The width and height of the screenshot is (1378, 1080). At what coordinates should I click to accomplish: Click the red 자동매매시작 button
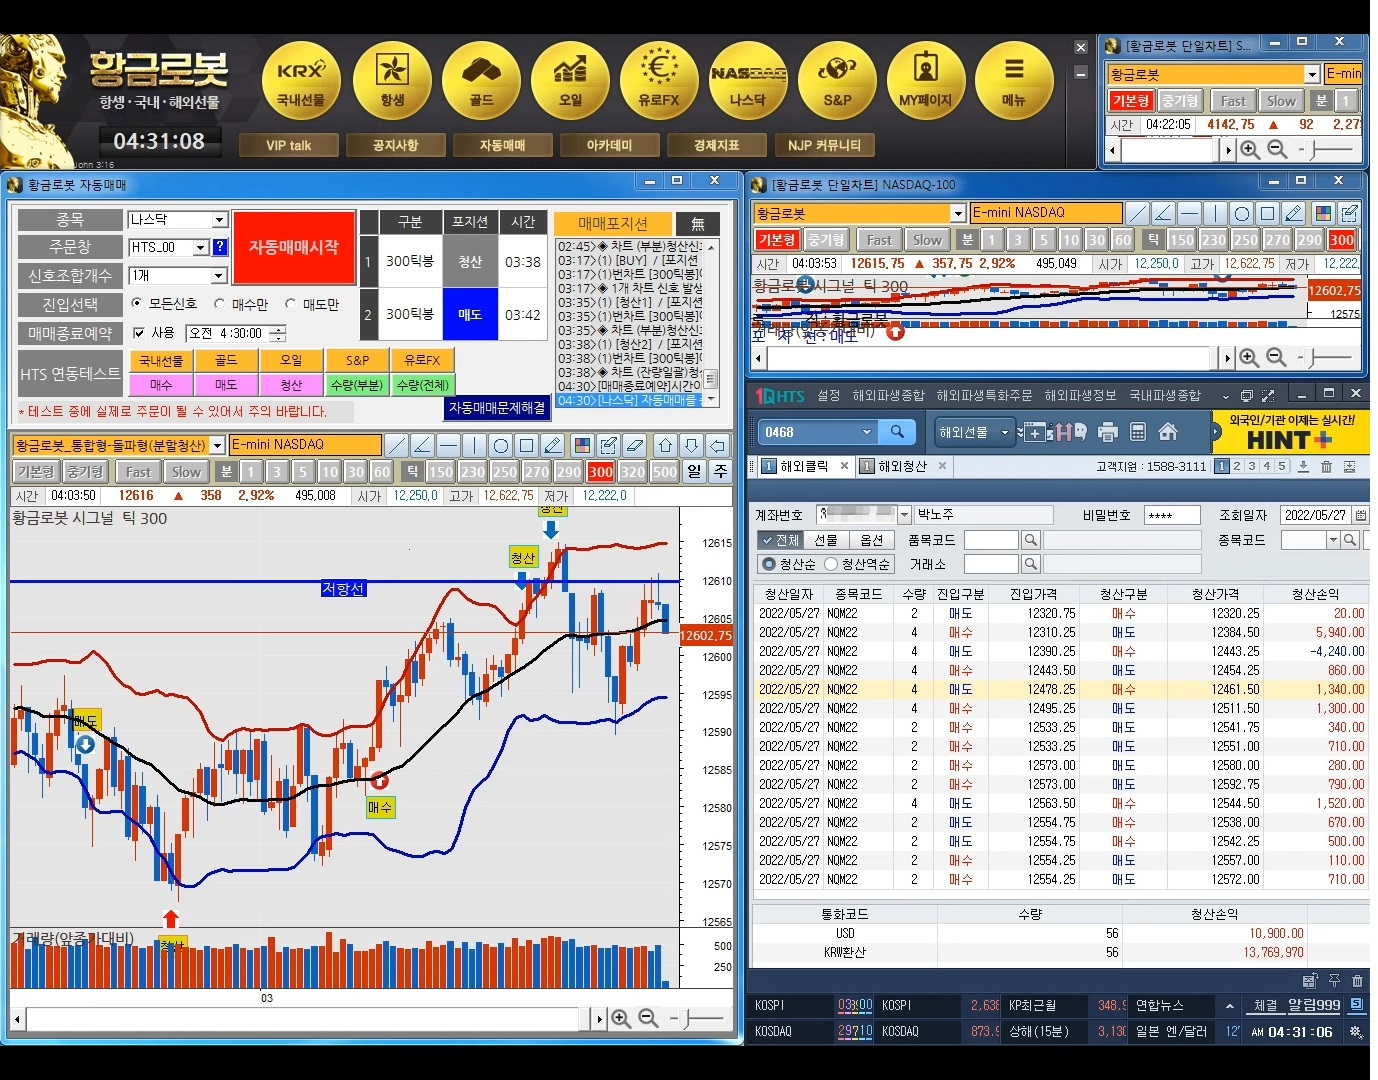[x=294, y=247]
